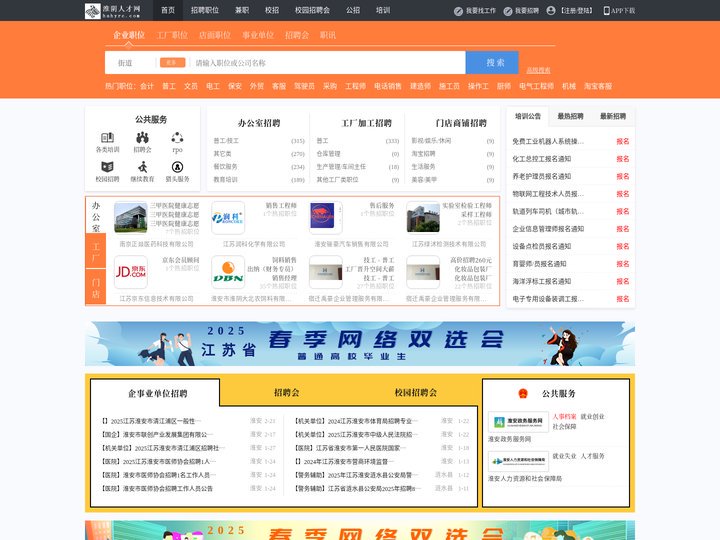The height and width of the screenshot is (540, 720).
Task: Switch to the 事业单位 search tab
Action: (258, 35)
